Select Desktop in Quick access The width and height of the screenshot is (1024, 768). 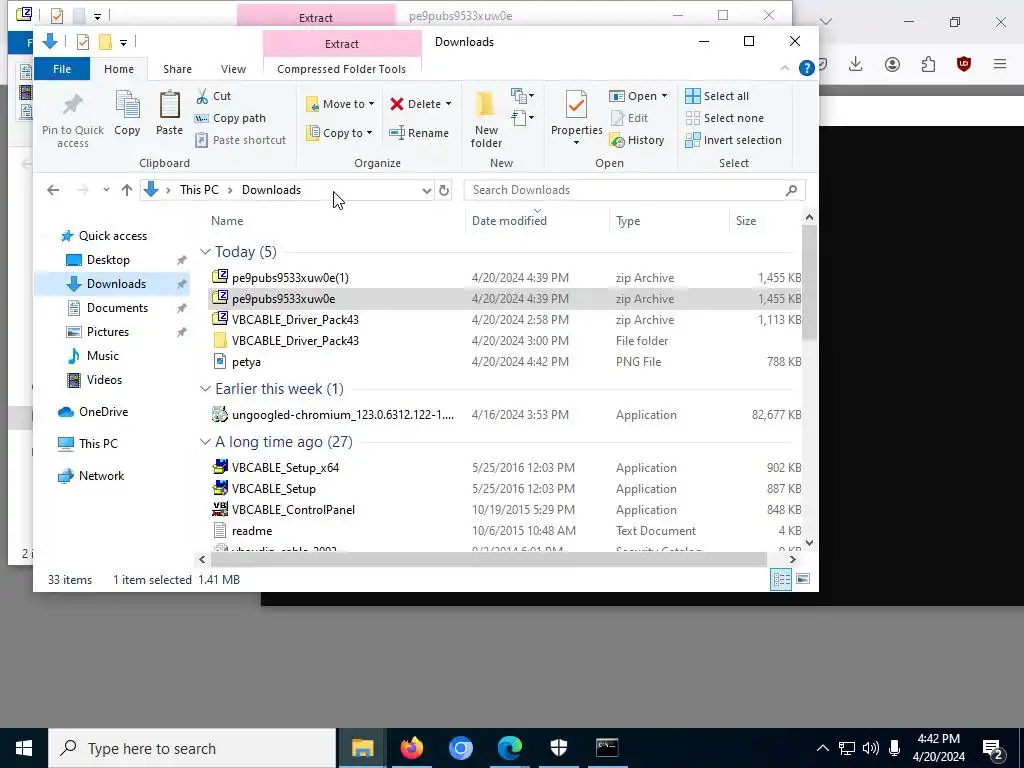[108, 260]
